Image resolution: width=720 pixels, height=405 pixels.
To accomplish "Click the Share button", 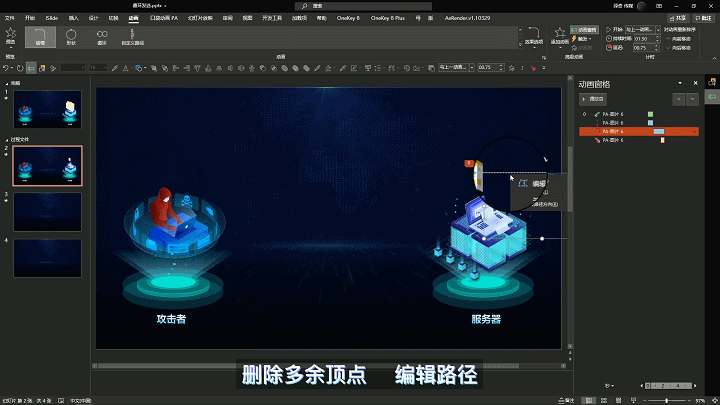I will pyautogui.click(x=678, y=18).
